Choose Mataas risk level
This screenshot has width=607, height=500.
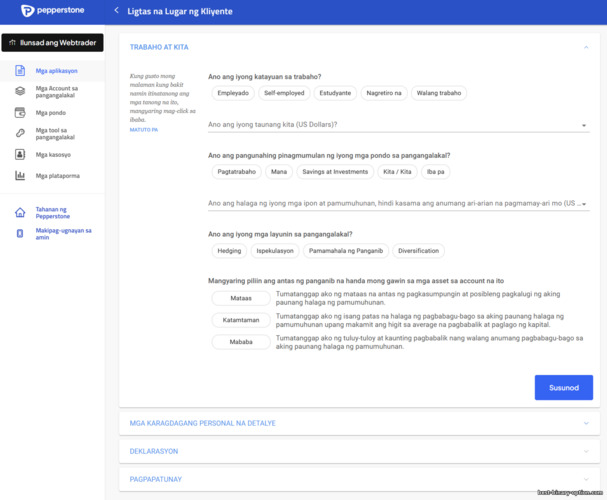click(240, 298)
